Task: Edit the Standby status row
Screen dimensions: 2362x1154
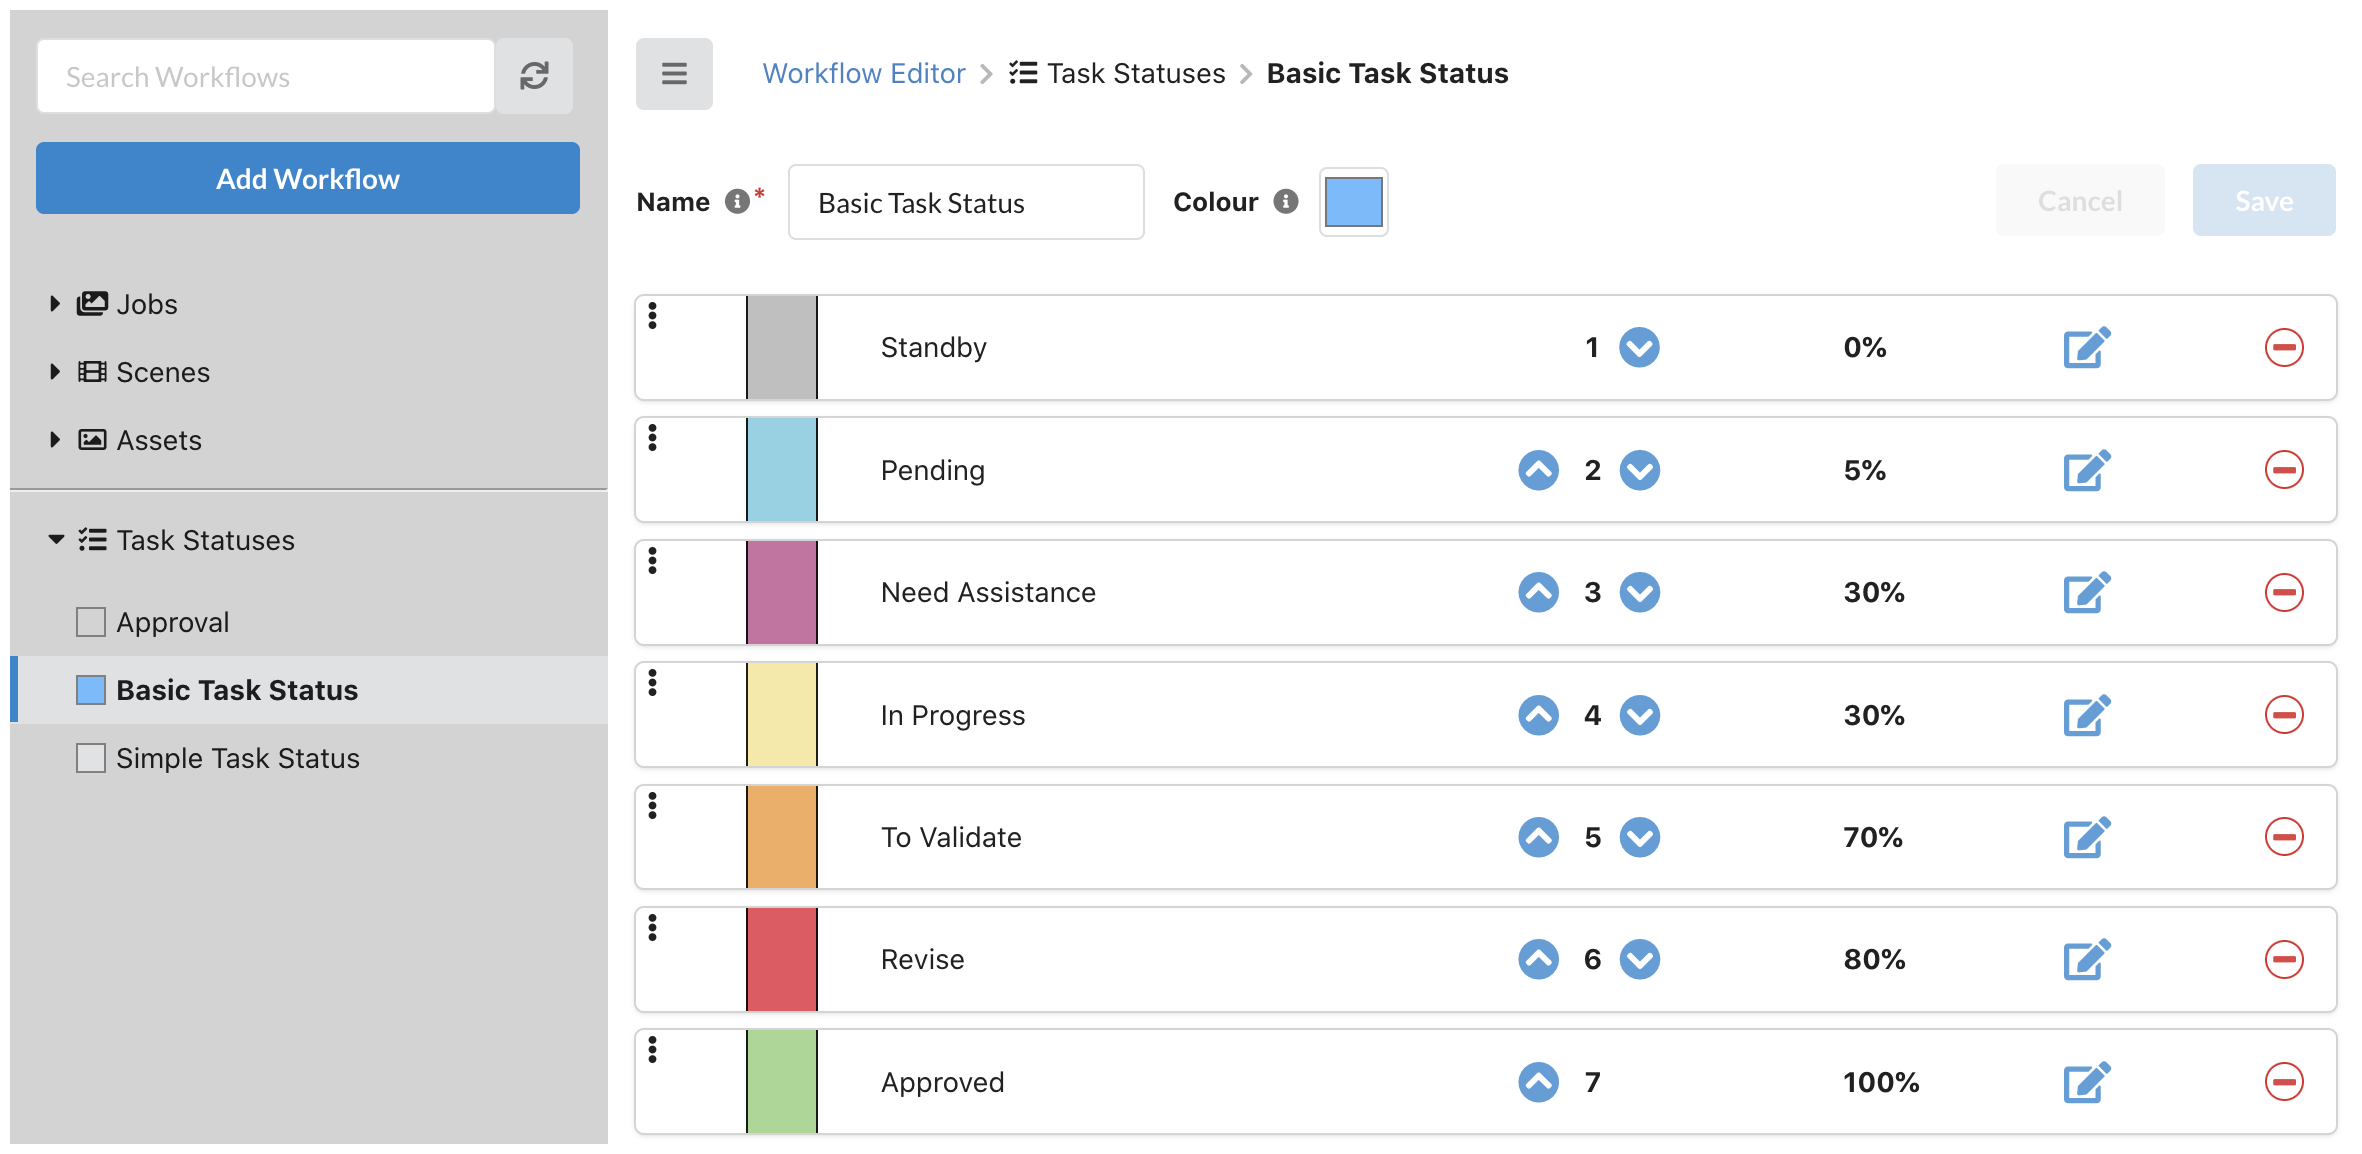Action: pyautogui.click(x=2086, y=348)
